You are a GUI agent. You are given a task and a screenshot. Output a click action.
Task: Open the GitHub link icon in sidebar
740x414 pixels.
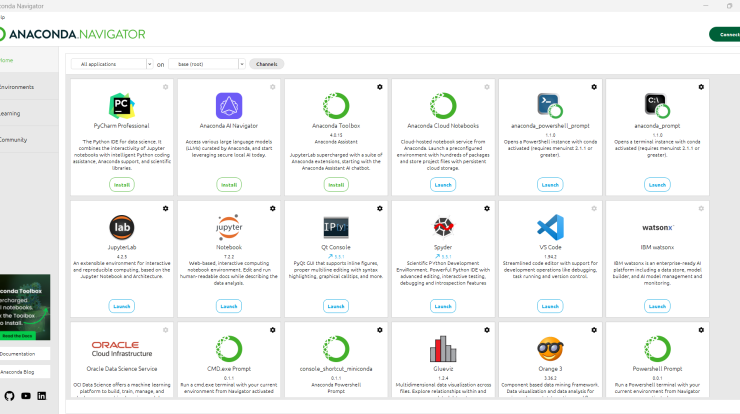9,396
